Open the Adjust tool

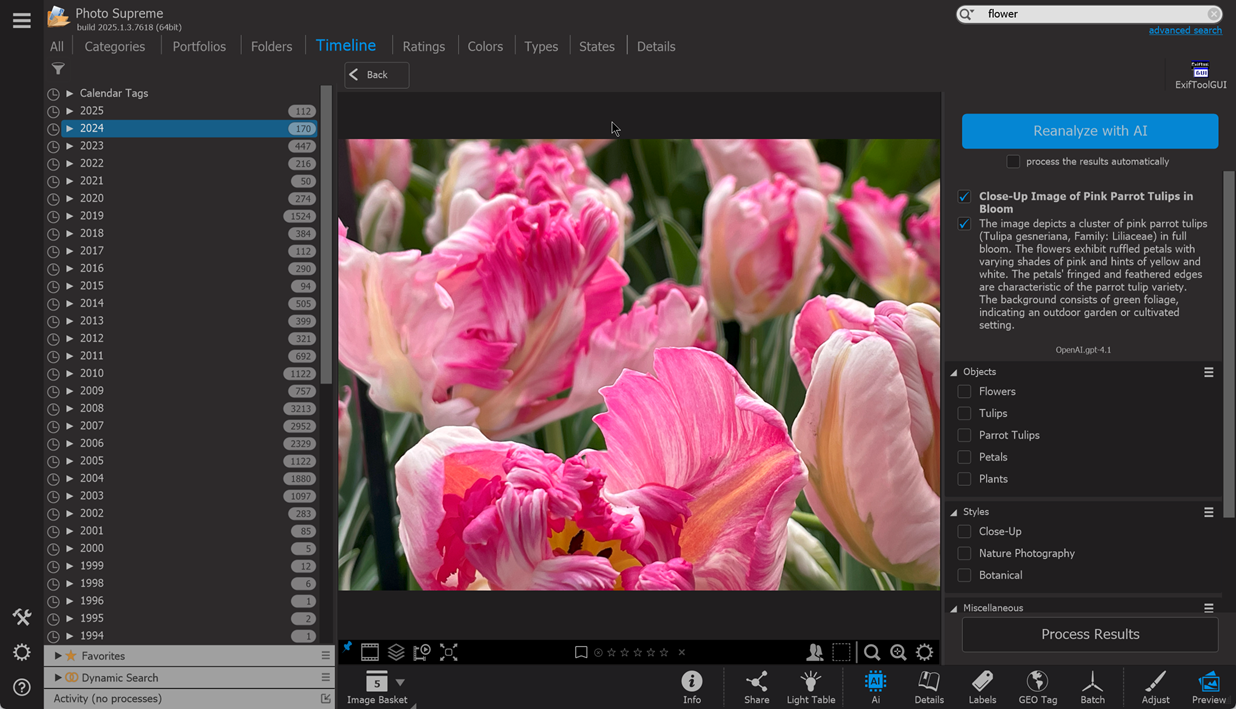pyautogui.click(x=1155, y=687)
